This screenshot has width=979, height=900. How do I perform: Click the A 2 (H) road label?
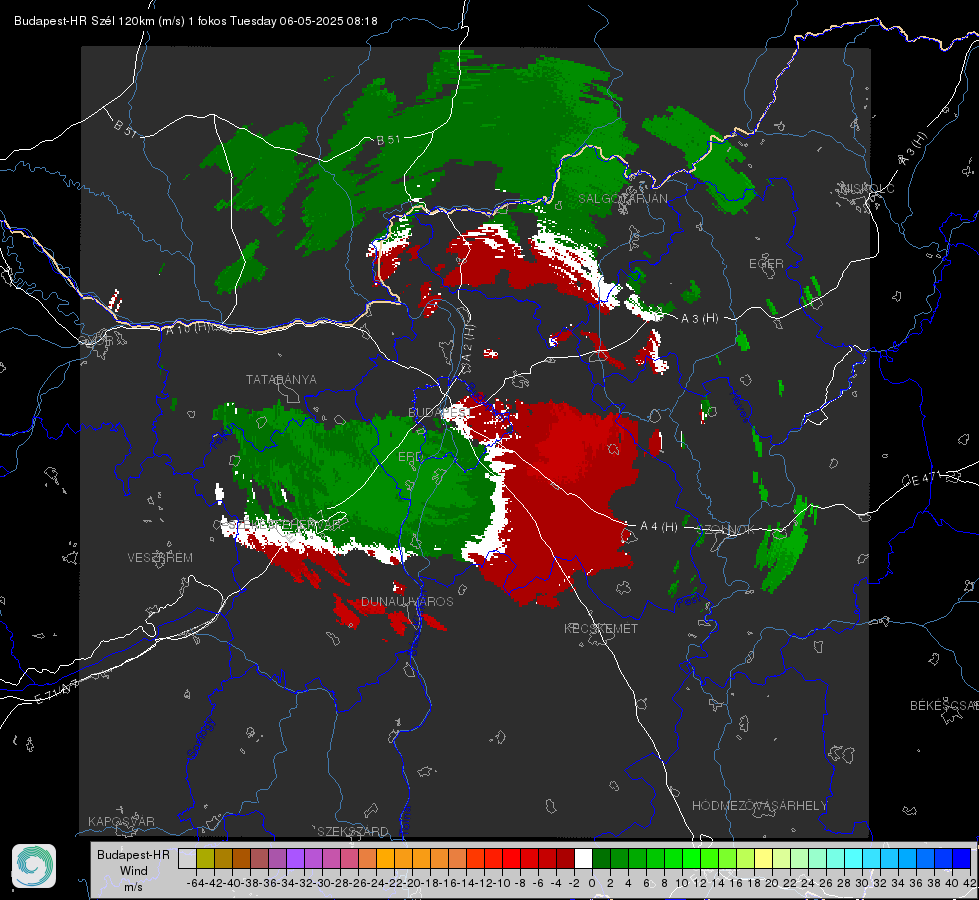tap(468, 342)
